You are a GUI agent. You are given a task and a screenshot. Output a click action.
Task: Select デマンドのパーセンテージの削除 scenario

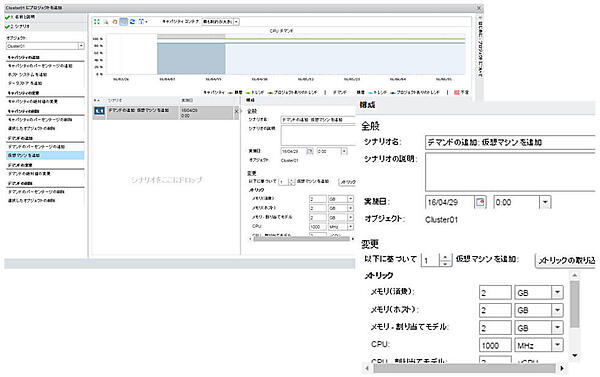click(x=37, y=192)
